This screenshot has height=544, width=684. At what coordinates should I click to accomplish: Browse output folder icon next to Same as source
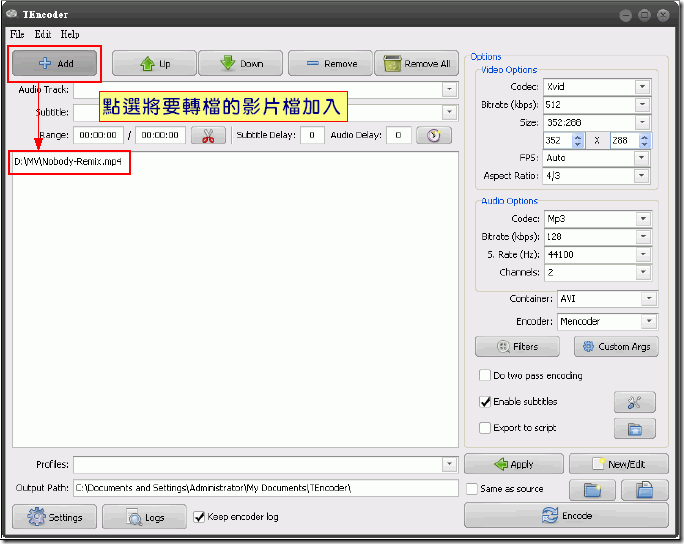[592, 489]
